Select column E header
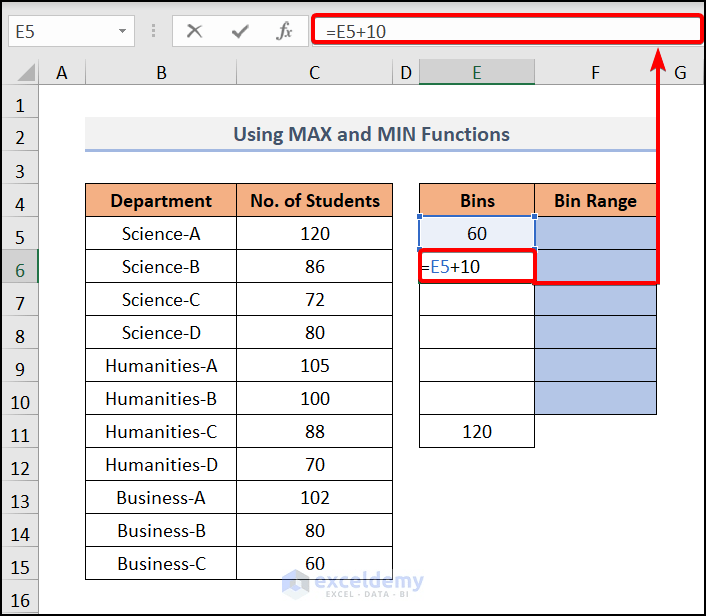706x616 pixels. tap(477, 72)
